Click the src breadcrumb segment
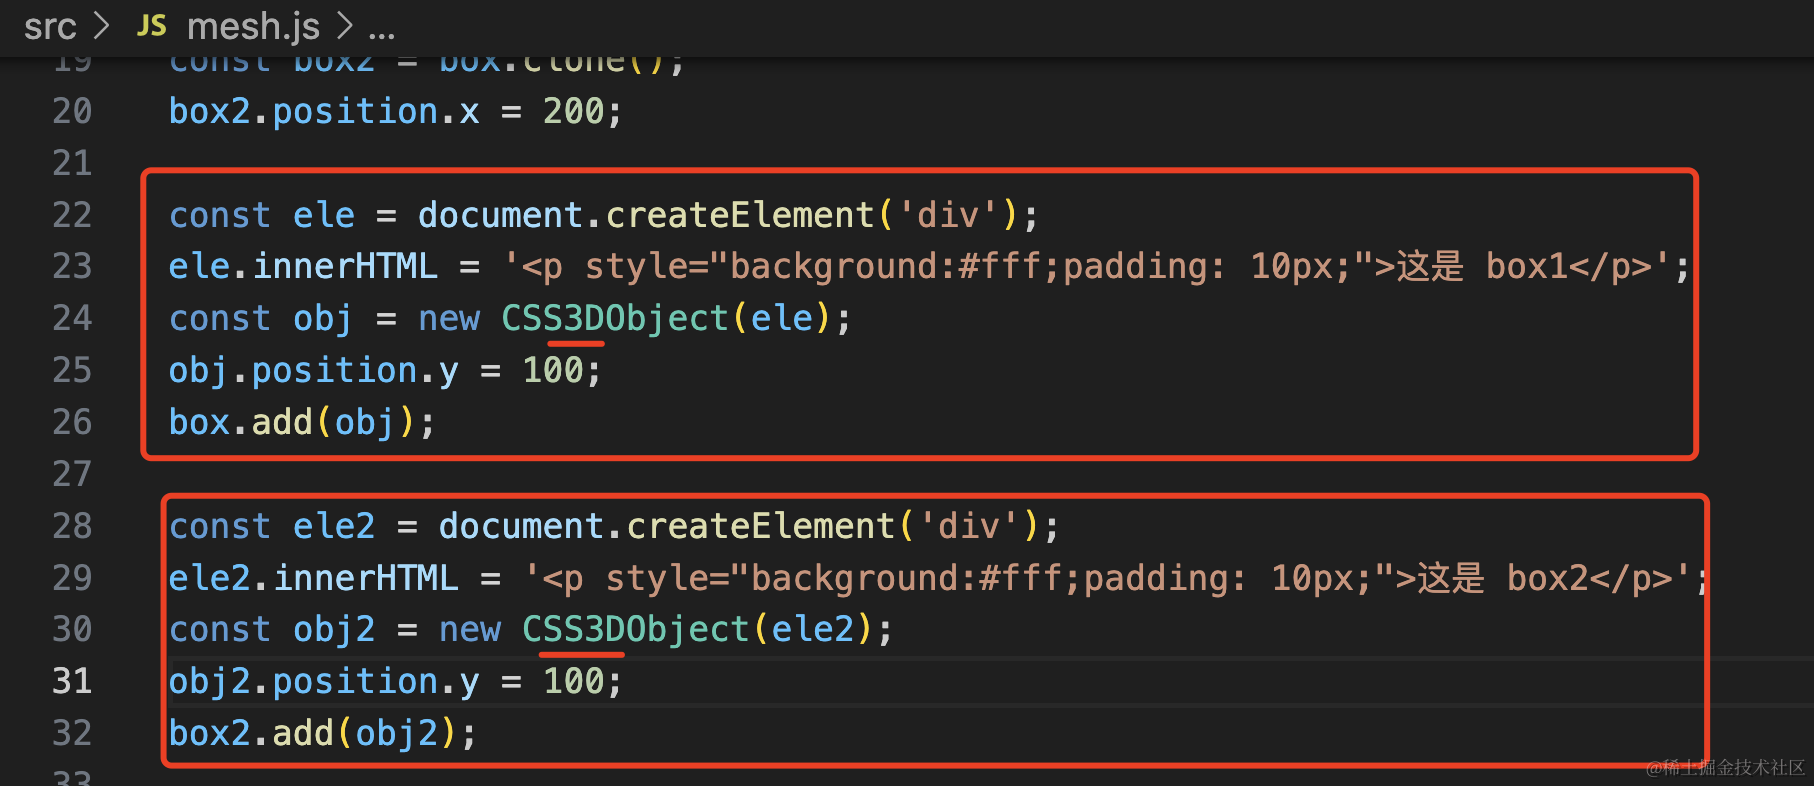The width and height of the screenshot is (1814, 786). [x=50, y=27]
